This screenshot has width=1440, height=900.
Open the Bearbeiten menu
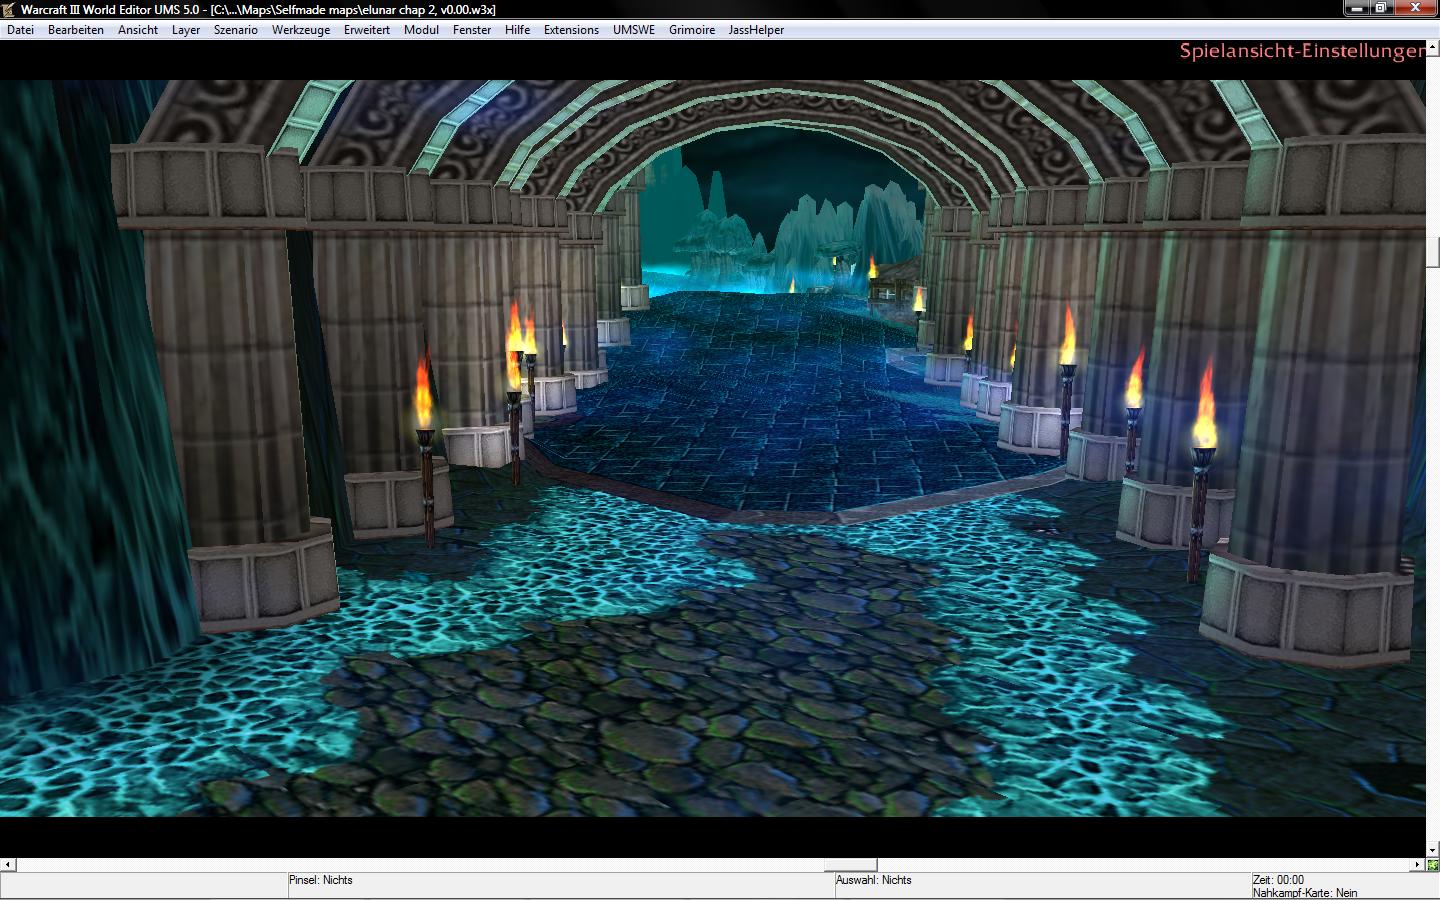(x=76, y=30)
